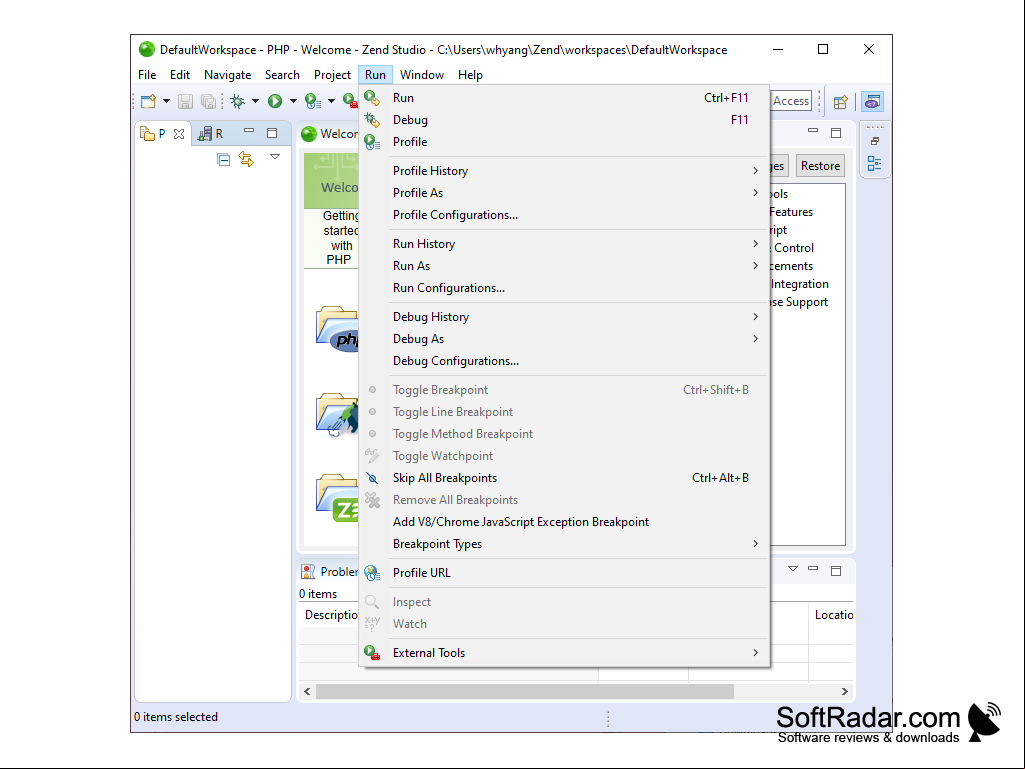Open the New toolbar dropdown arrow

[x=166, y=101]
